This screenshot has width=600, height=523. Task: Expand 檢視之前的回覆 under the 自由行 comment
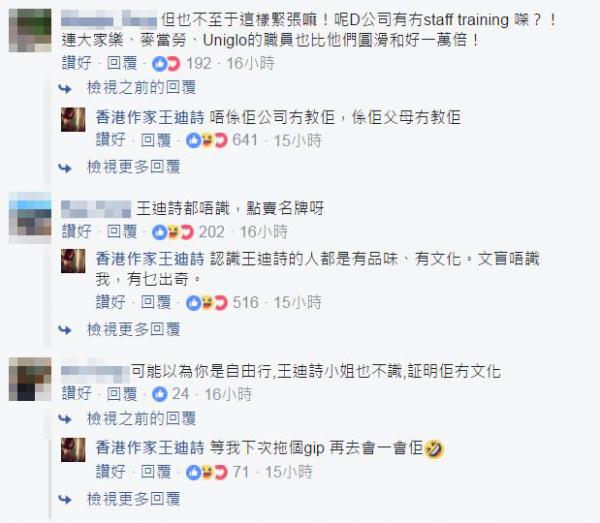coord(142,419)
